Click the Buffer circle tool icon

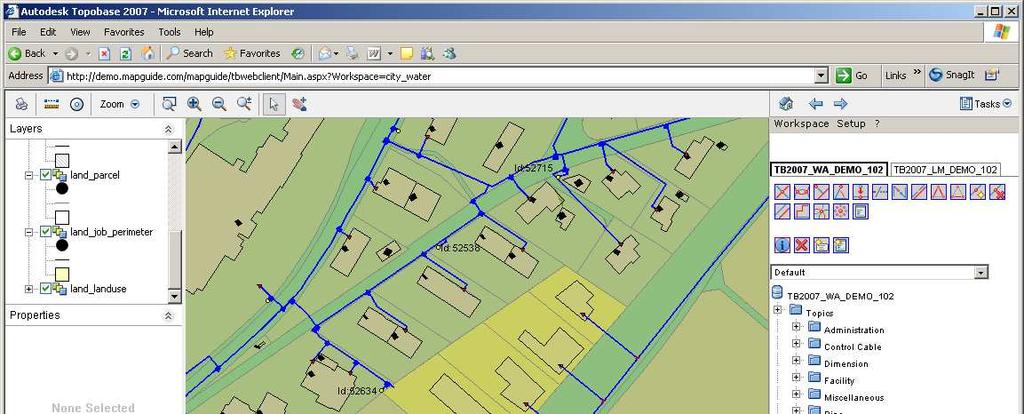click(77, 104)
